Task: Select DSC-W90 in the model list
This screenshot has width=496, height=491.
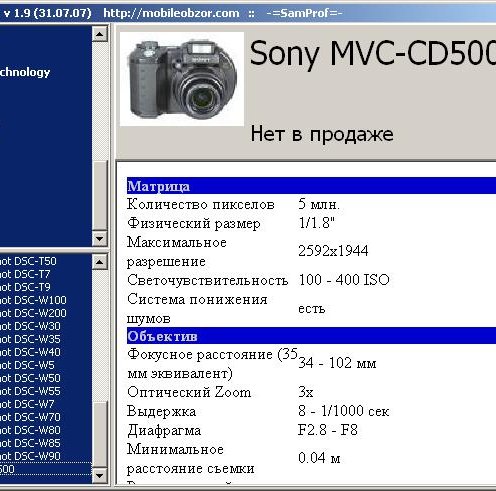Action: tap(30, 456)
